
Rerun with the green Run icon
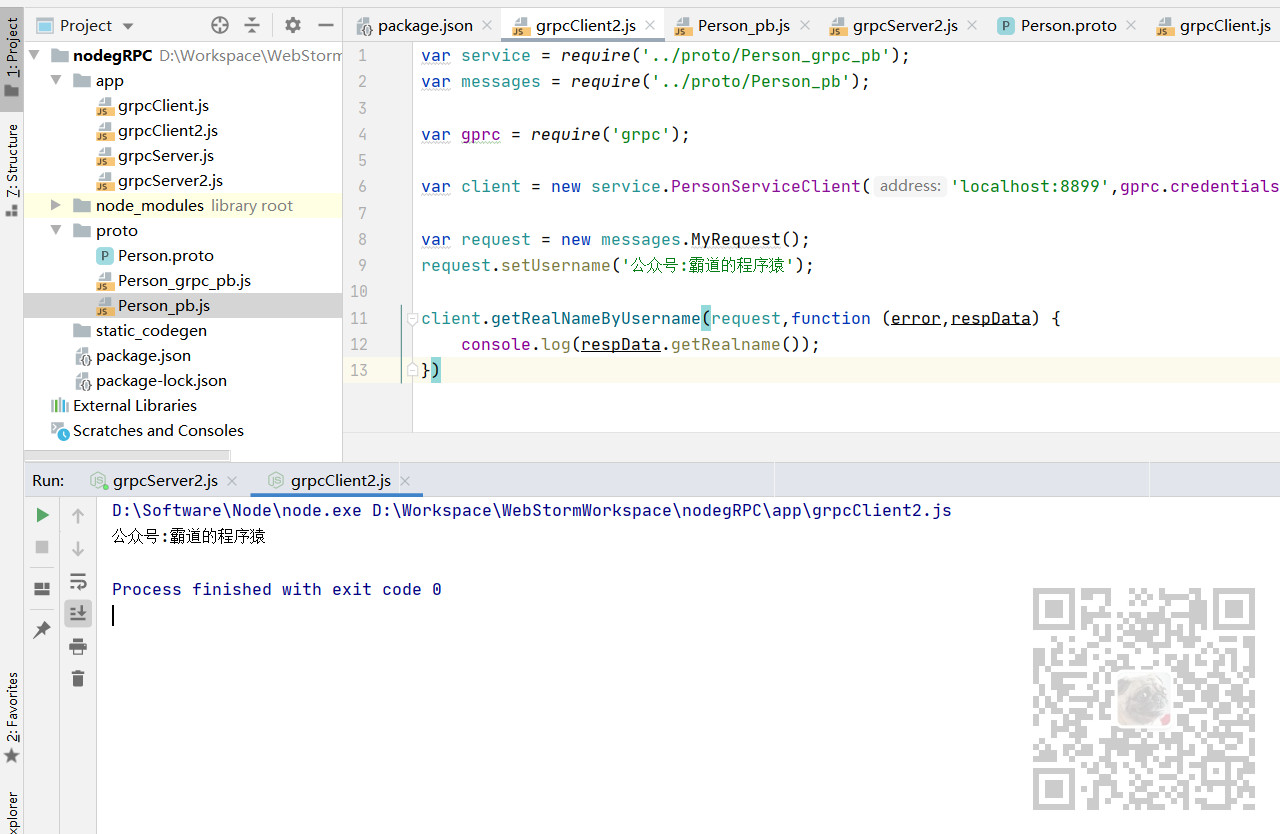(42, 515)
